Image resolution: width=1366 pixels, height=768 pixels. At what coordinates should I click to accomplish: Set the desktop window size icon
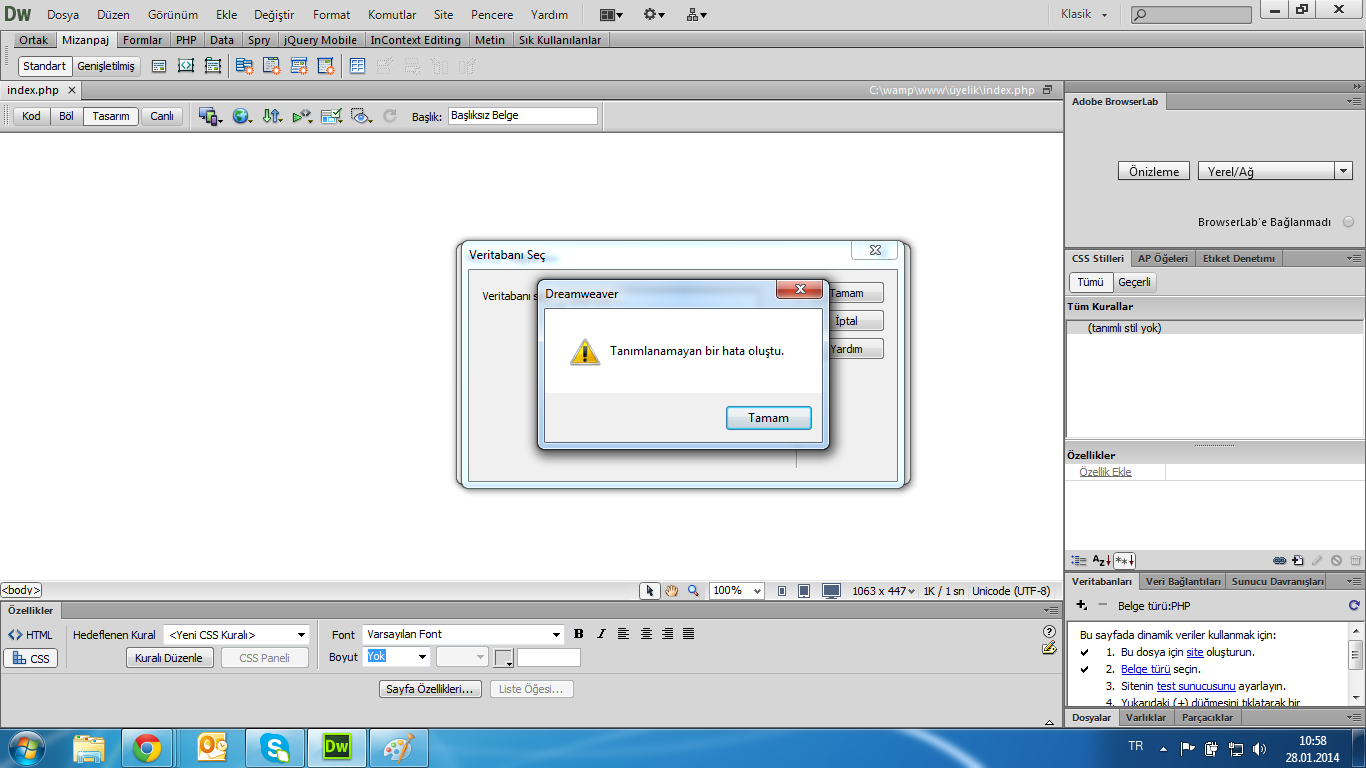831,591
